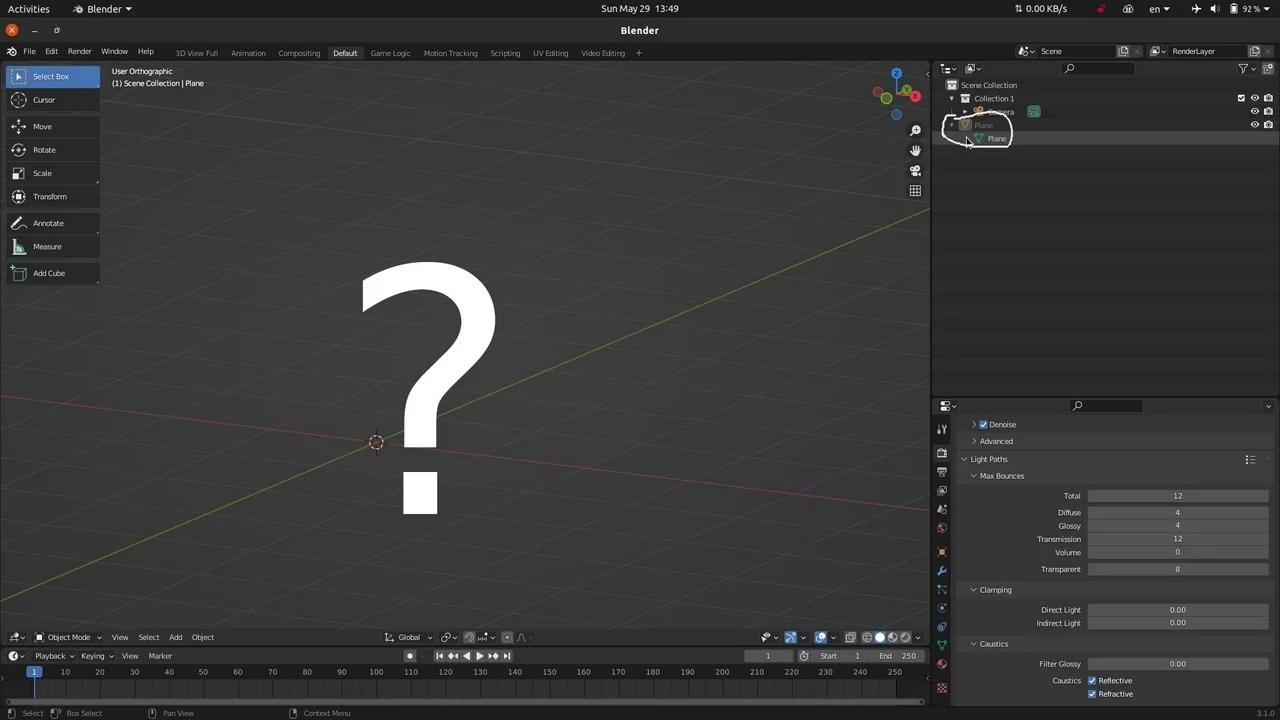
Task: Open the Modifier Properties wrench tab
Action: click(941, 570)
